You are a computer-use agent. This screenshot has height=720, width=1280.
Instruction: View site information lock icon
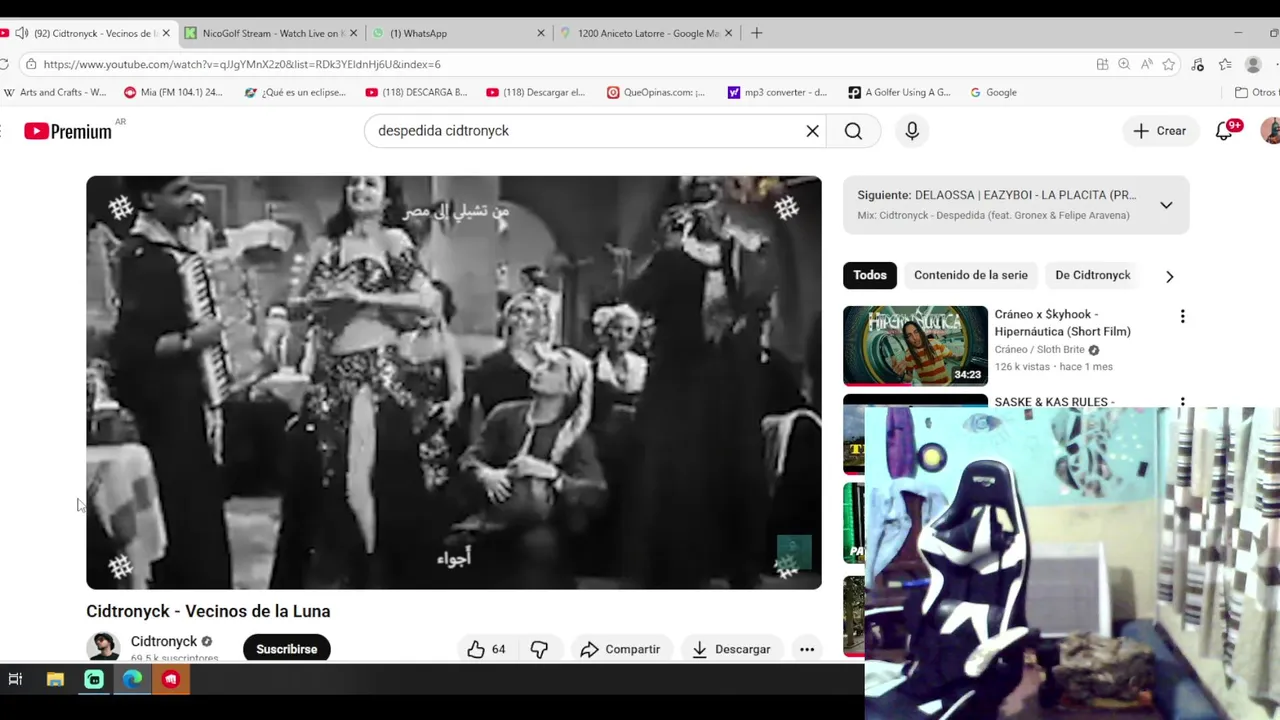(31, 64)
